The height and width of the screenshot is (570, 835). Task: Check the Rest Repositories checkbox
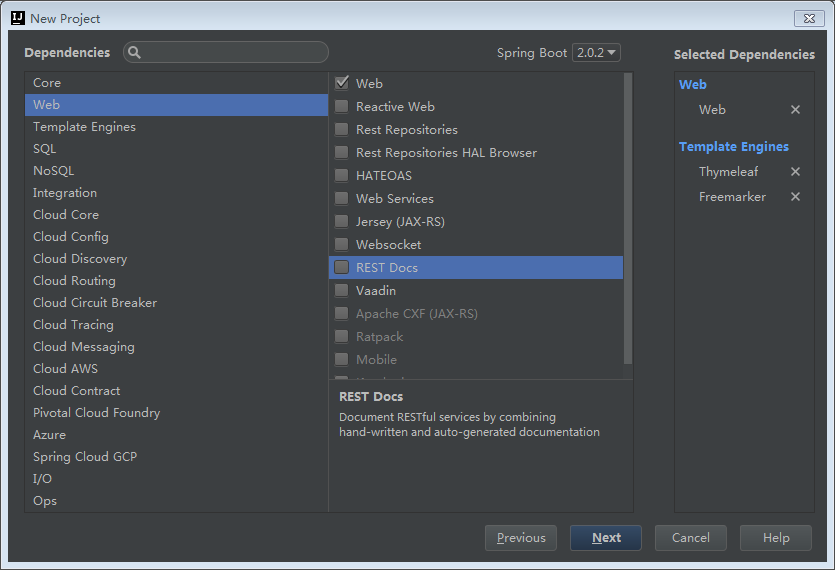click(x=341, y=129)
